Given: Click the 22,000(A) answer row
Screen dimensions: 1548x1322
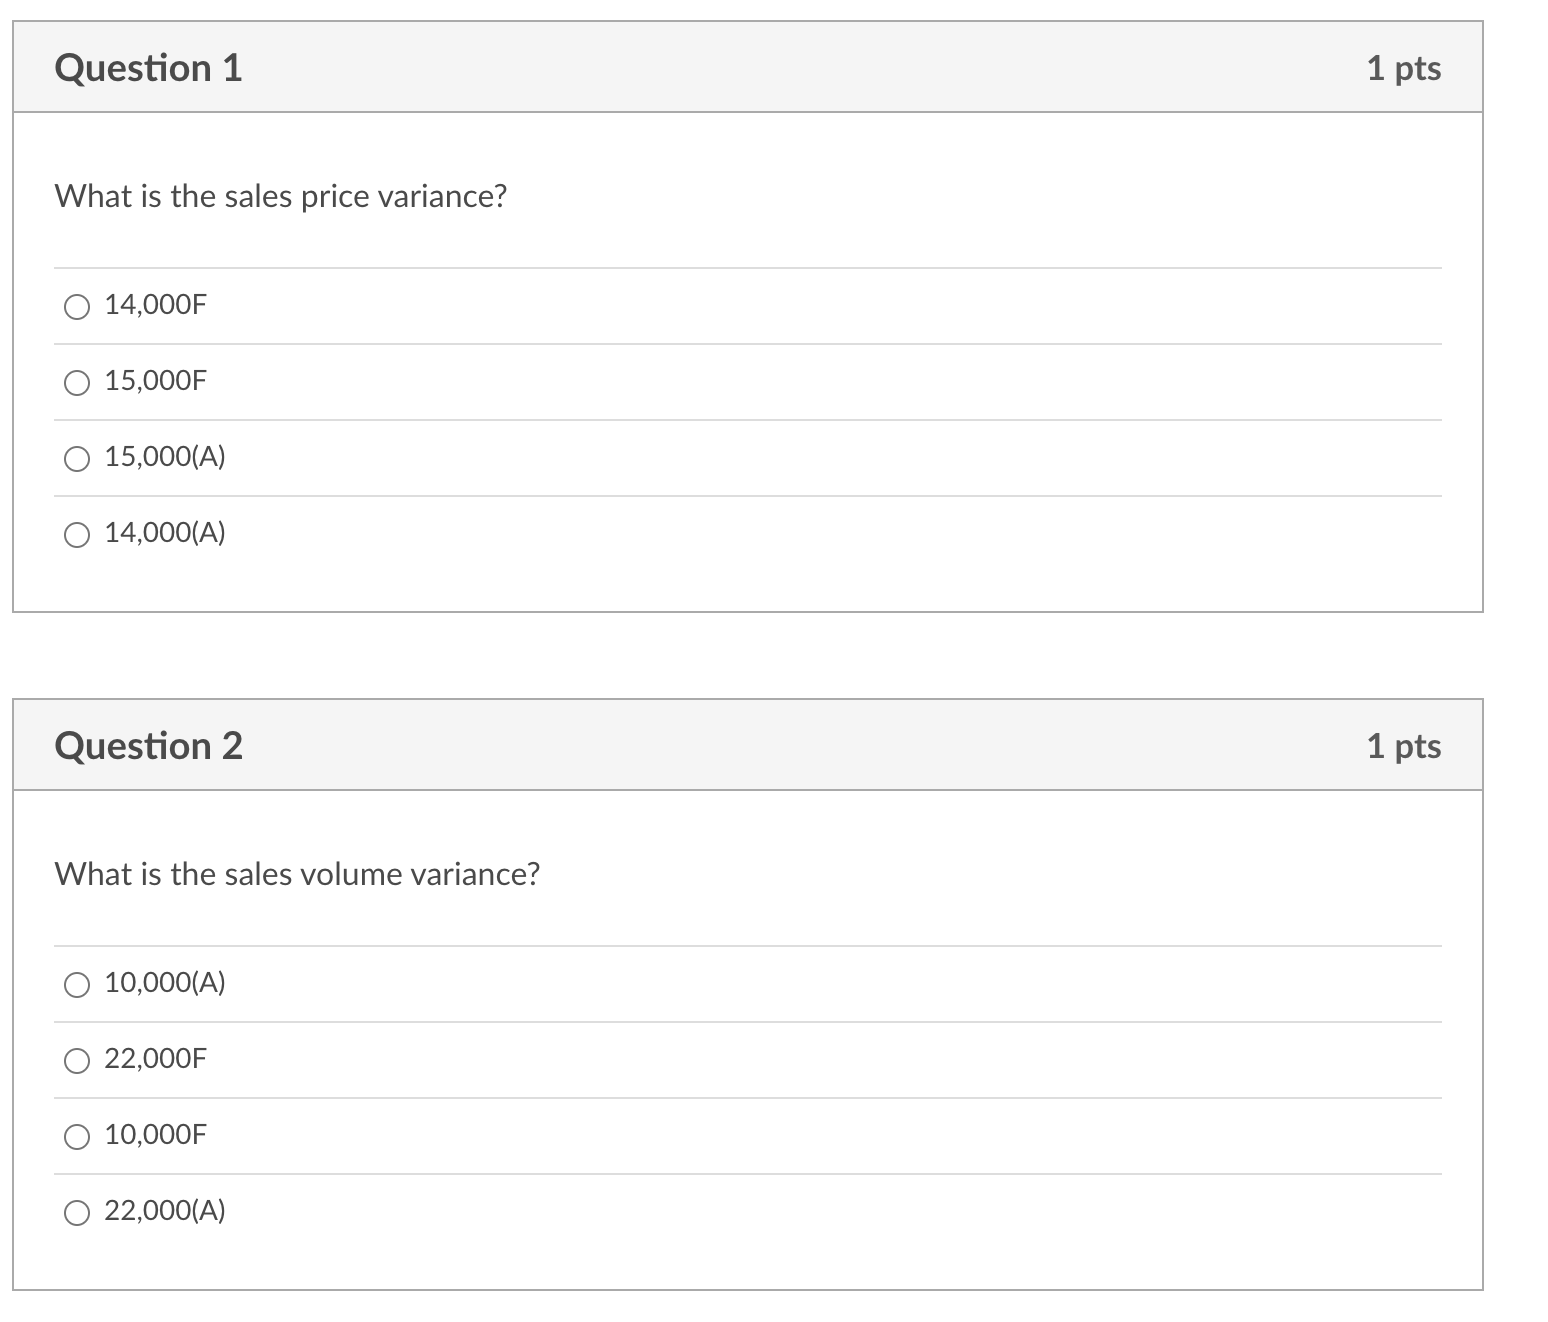Looking at the screenshot, I should click(400, 1211).
